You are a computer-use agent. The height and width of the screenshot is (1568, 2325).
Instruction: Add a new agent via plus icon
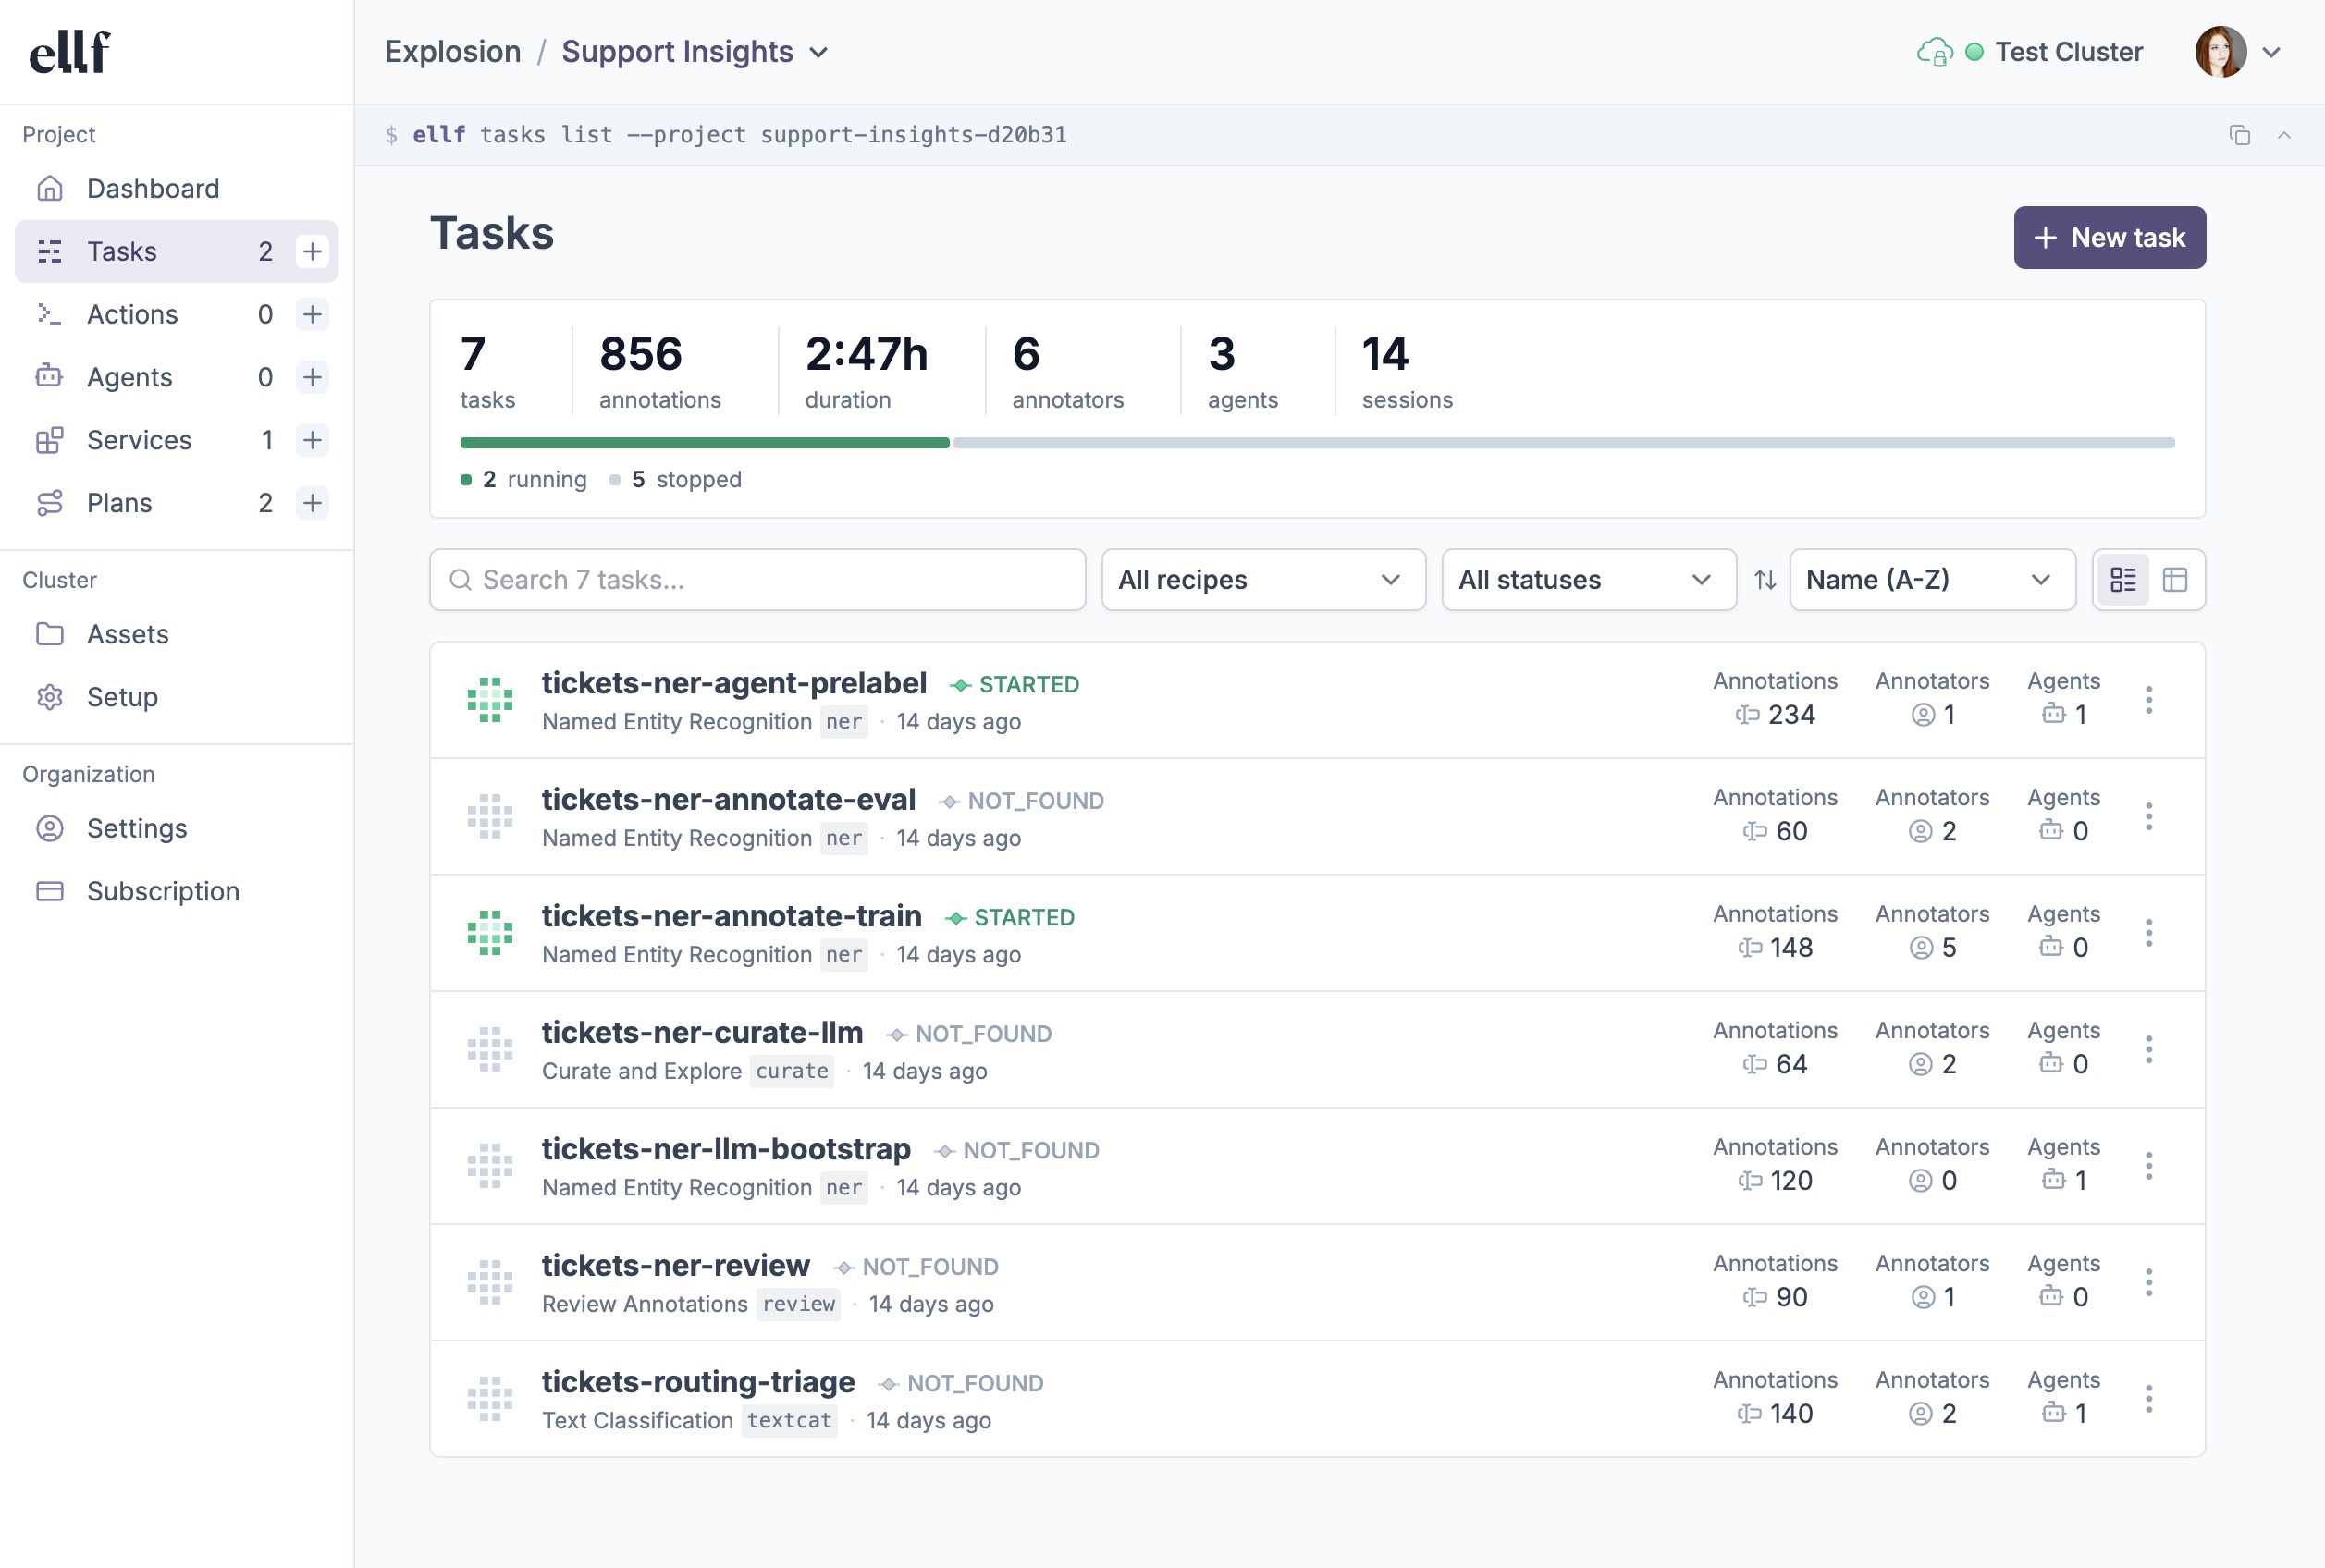coord(312,377)
